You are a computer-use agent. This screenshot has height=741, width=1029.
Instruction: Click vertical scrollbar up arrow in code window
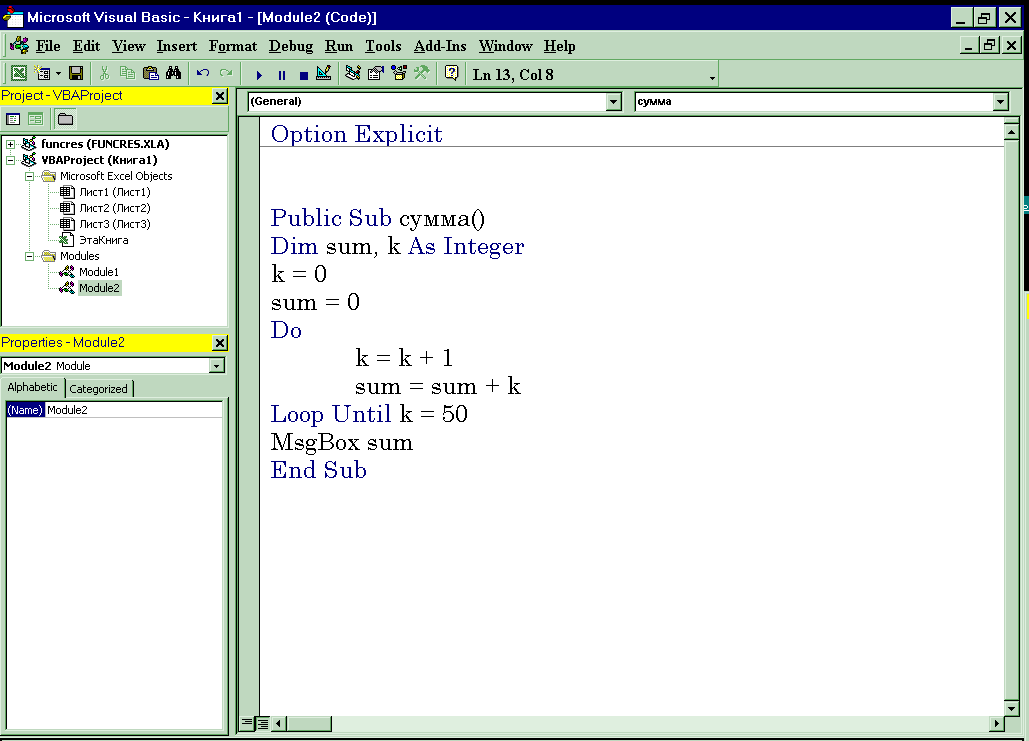click(x=1011, y=133)
